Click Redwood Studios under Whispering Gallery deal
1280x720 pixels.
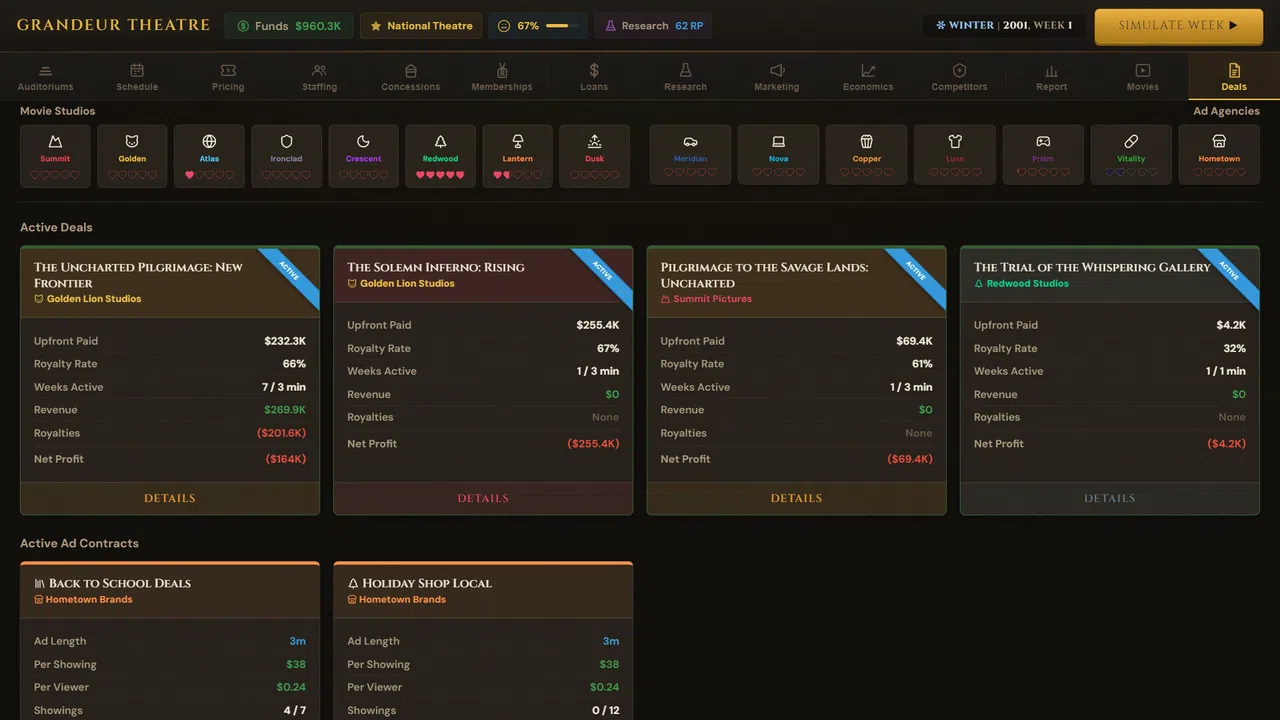(x=1028, y=284)
